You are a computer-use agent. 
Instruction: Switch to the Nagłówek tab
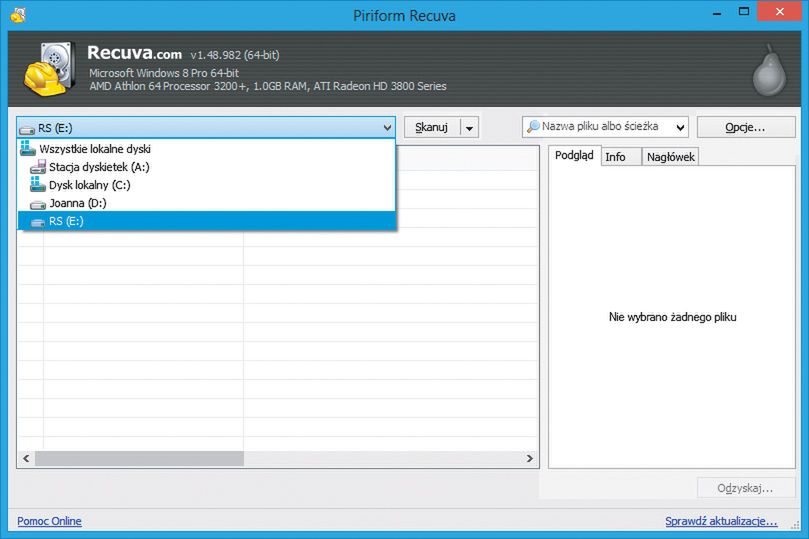(x=670, y=157)
